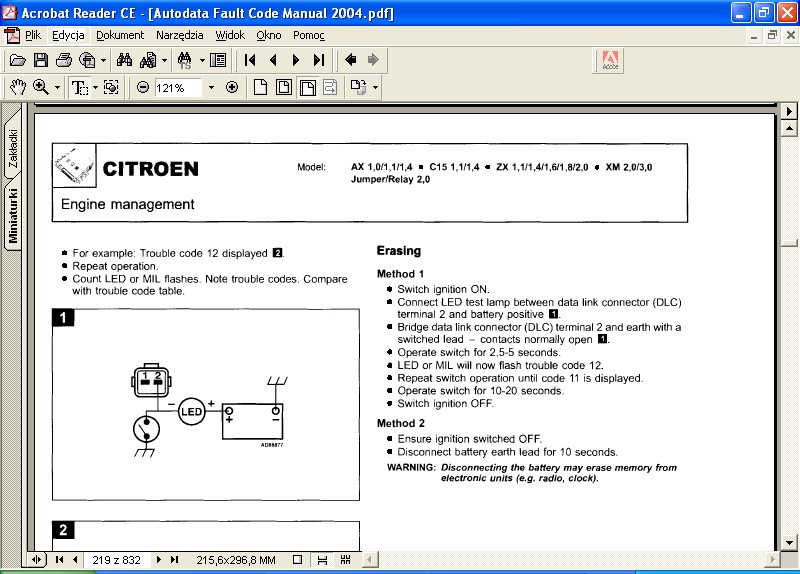
Task: Click the horizontal scrollbar left arrow
Action: [x=369, y=560]
